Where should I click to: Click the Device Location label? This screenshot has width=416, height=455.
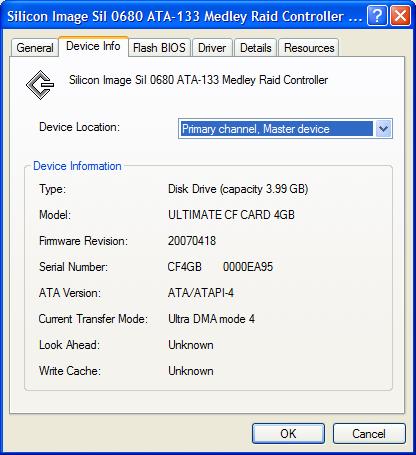click(79, 127)
